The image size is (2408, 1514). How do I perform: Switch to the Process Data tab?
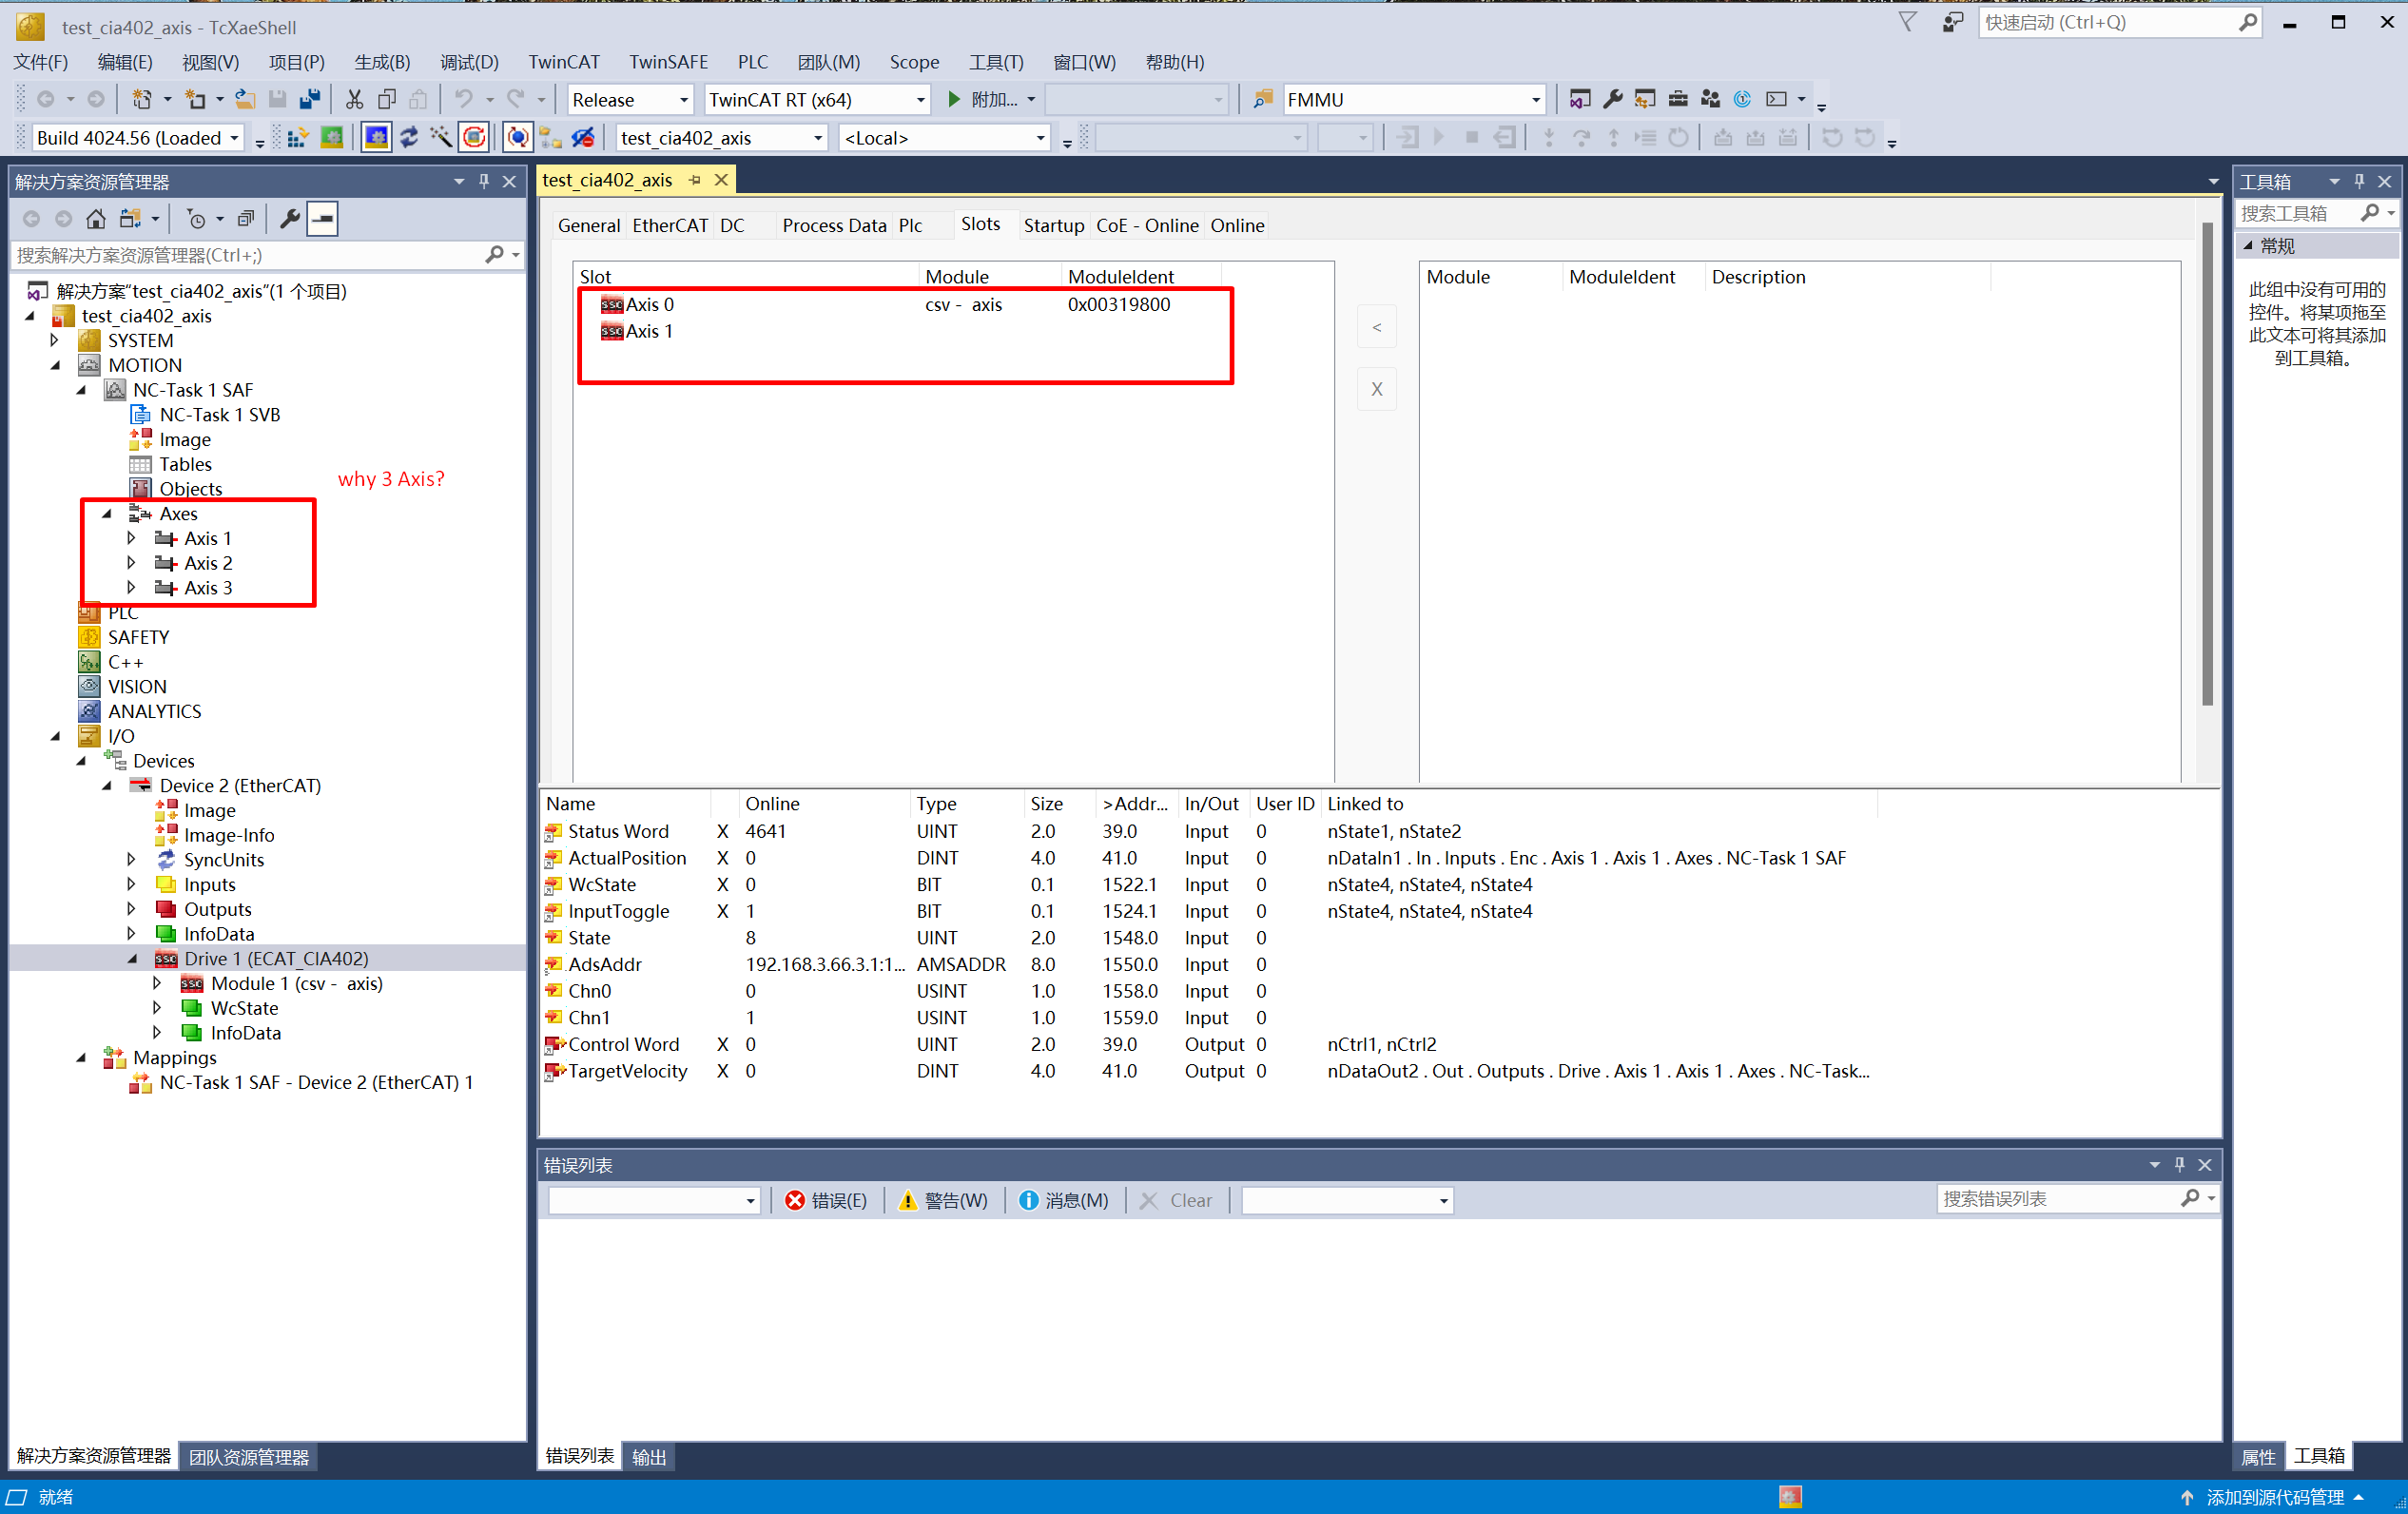834,225
